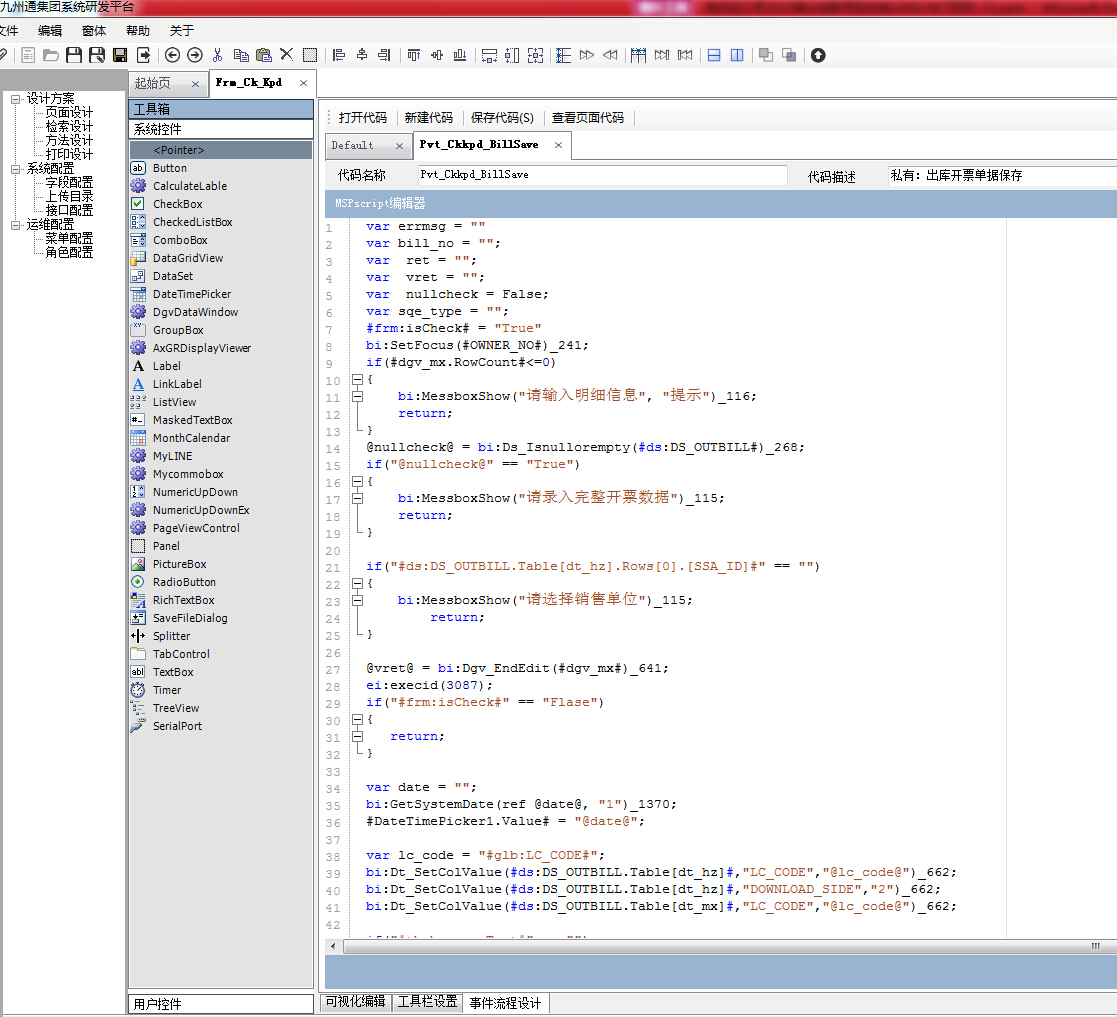Viewport: 1117px width, 1017px height.
Task: Click the delete (X) toolbar icon
Action: [286, 55]
